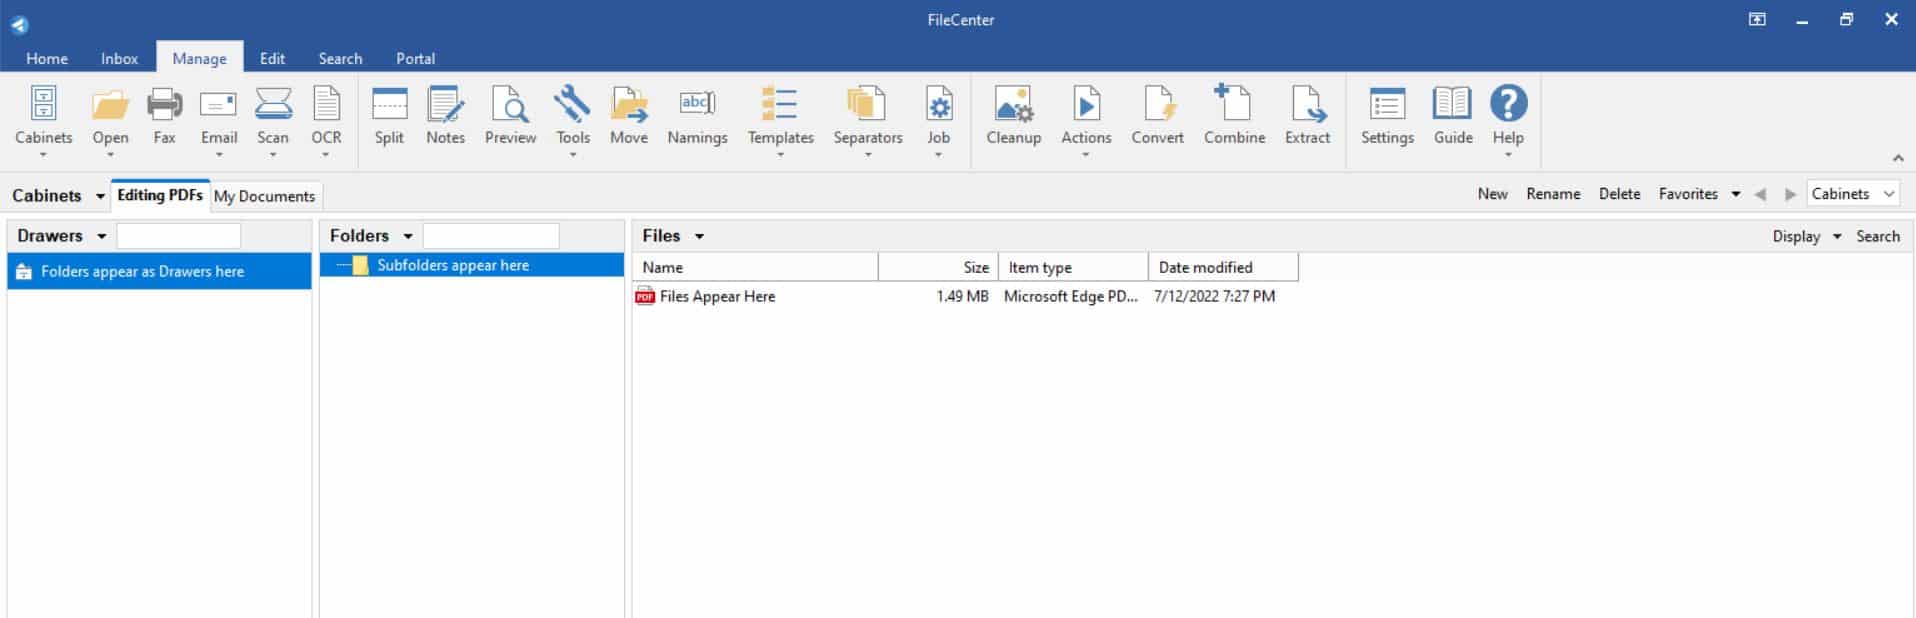Open the Search ribbon tab
This screenshot has height=618, width=1916.
pos(340,58)
